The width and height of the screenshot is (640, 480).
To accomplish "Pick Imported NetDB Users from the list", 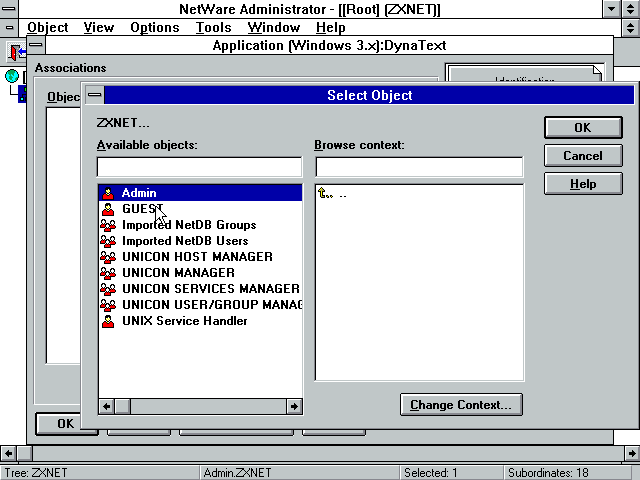I will (x=200, y=240).
